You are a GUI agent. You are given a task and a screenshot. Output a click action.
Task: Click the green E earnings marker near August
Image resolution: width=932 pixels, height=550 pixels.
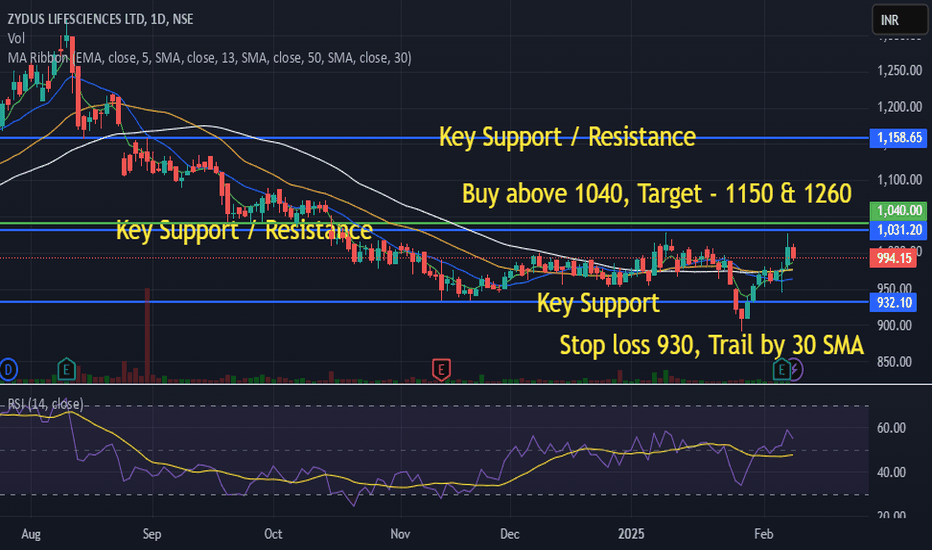67,370
